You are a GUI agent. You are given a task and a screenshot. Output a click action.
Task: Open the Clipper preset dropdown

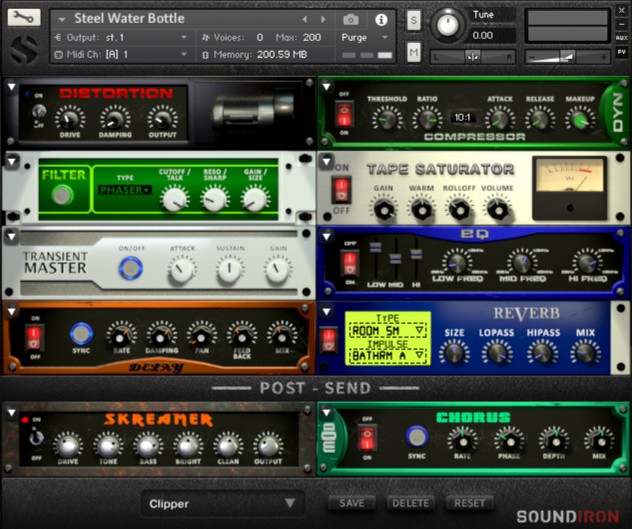point(221,504)
